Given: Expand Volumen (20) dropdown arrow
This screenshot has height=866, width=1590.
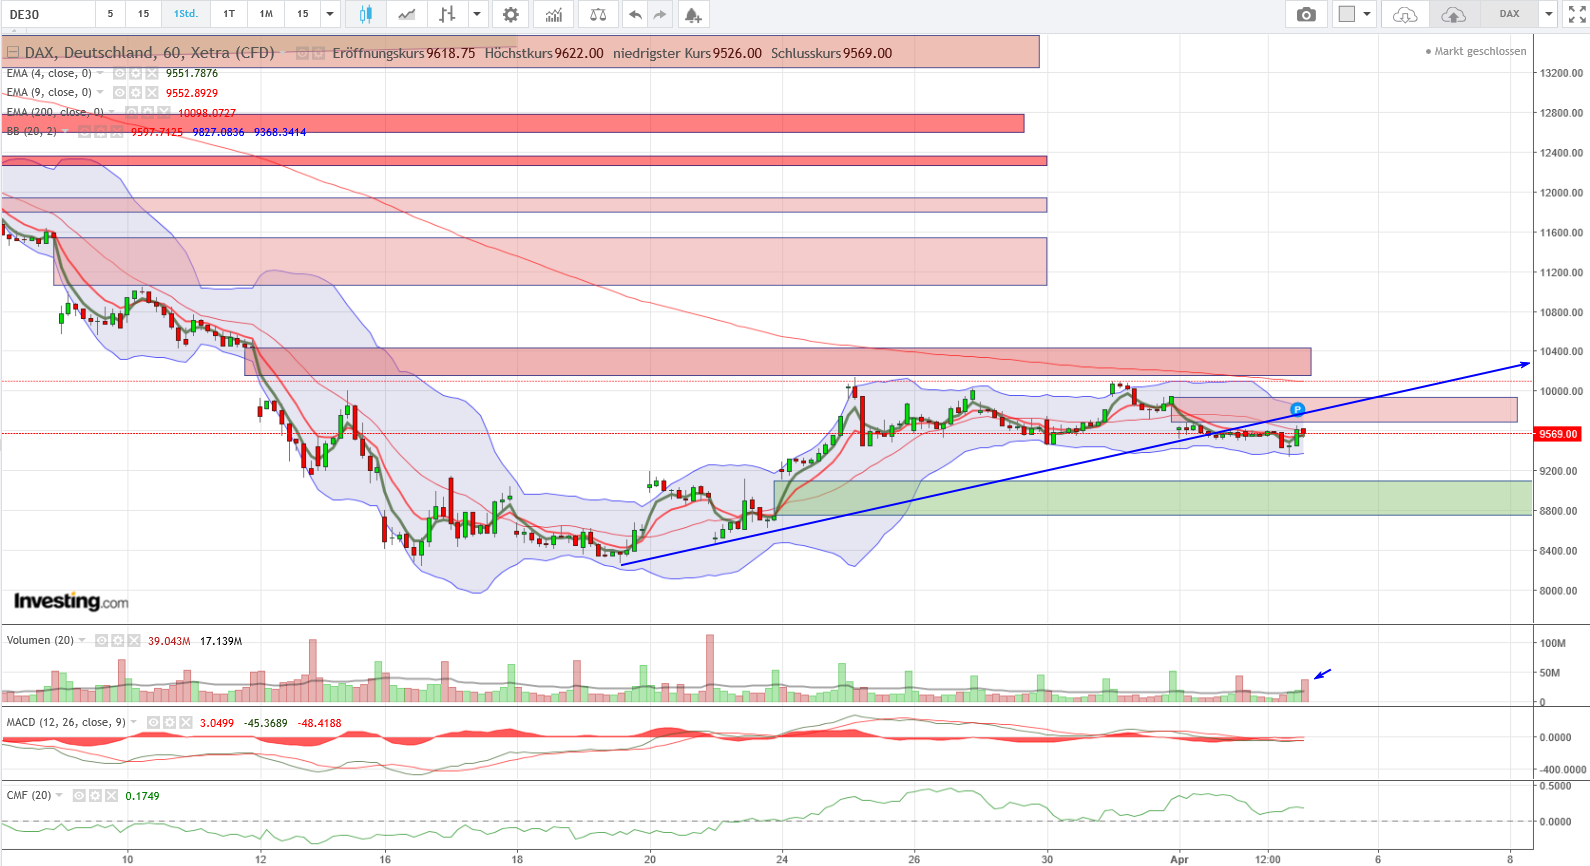Looking at the screenshot, I should 82,640.
